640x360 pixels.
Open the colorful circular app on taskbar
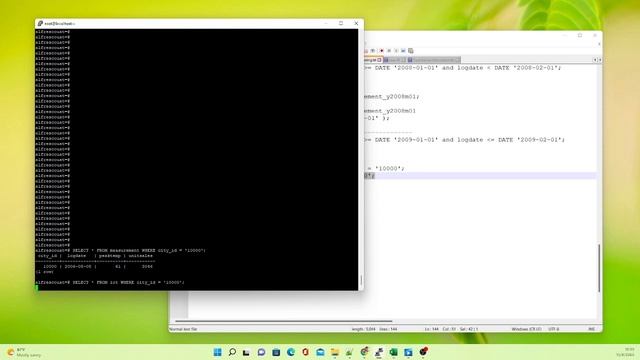[364, 351]
